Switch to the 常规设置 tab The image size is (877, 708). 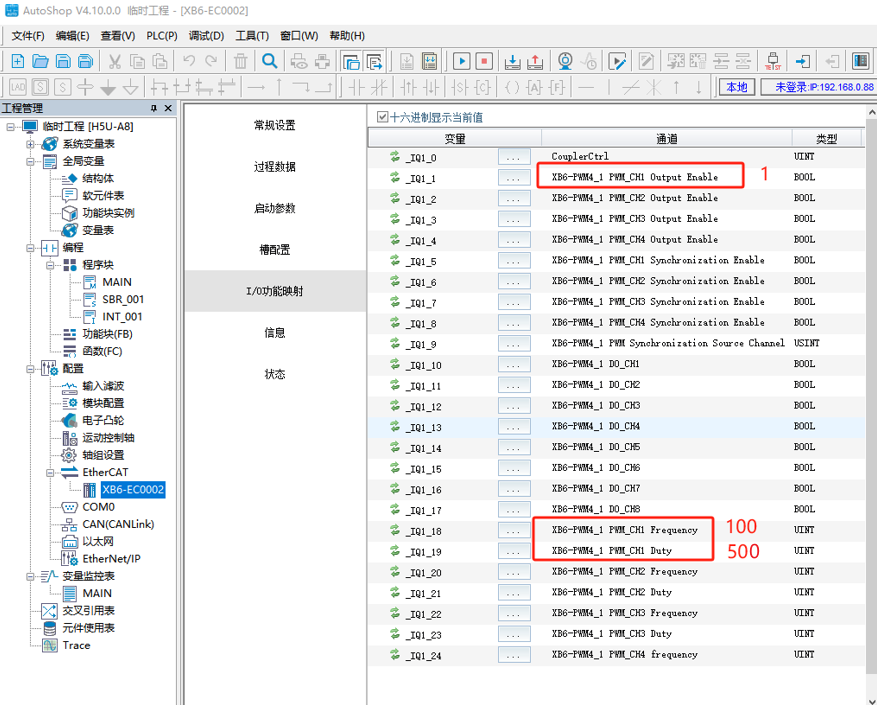[275, 125]
